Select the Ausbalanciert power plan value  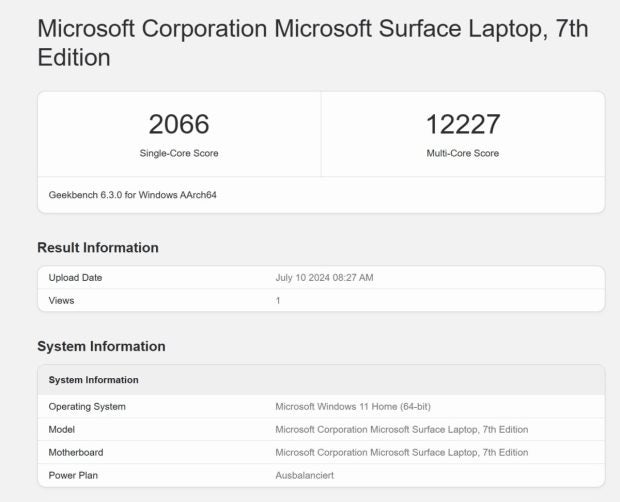304,476
